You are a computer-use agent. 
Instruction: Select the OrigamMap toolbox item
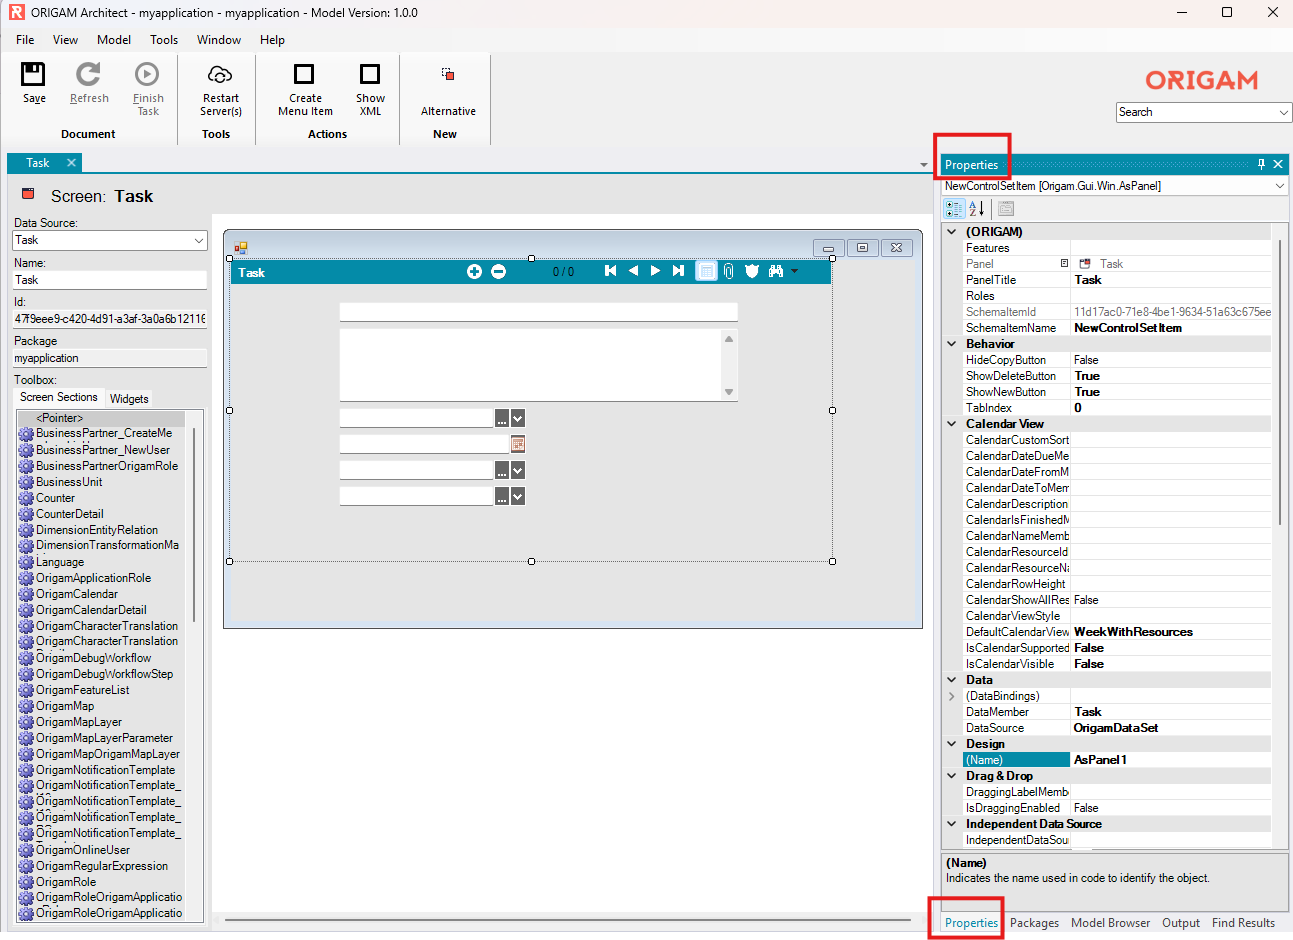click(x=65, y=706)
